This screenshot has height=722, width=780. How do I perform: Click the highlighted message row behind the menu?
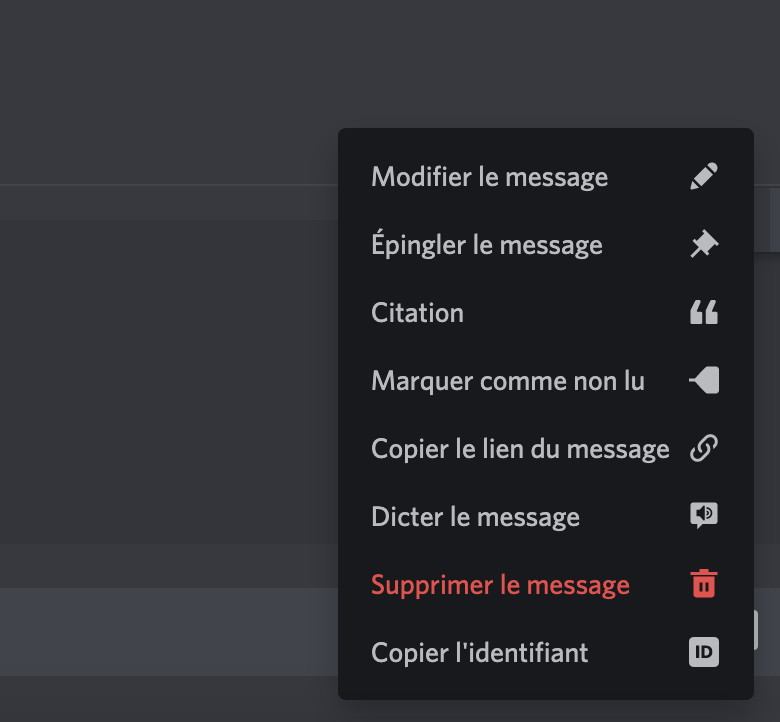(169, 632)
